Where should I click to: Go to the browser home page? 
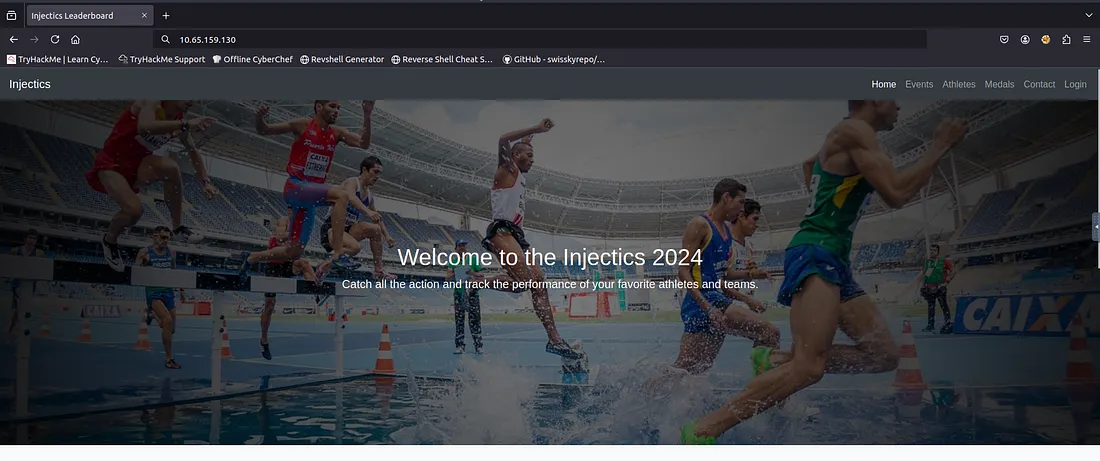75,39
